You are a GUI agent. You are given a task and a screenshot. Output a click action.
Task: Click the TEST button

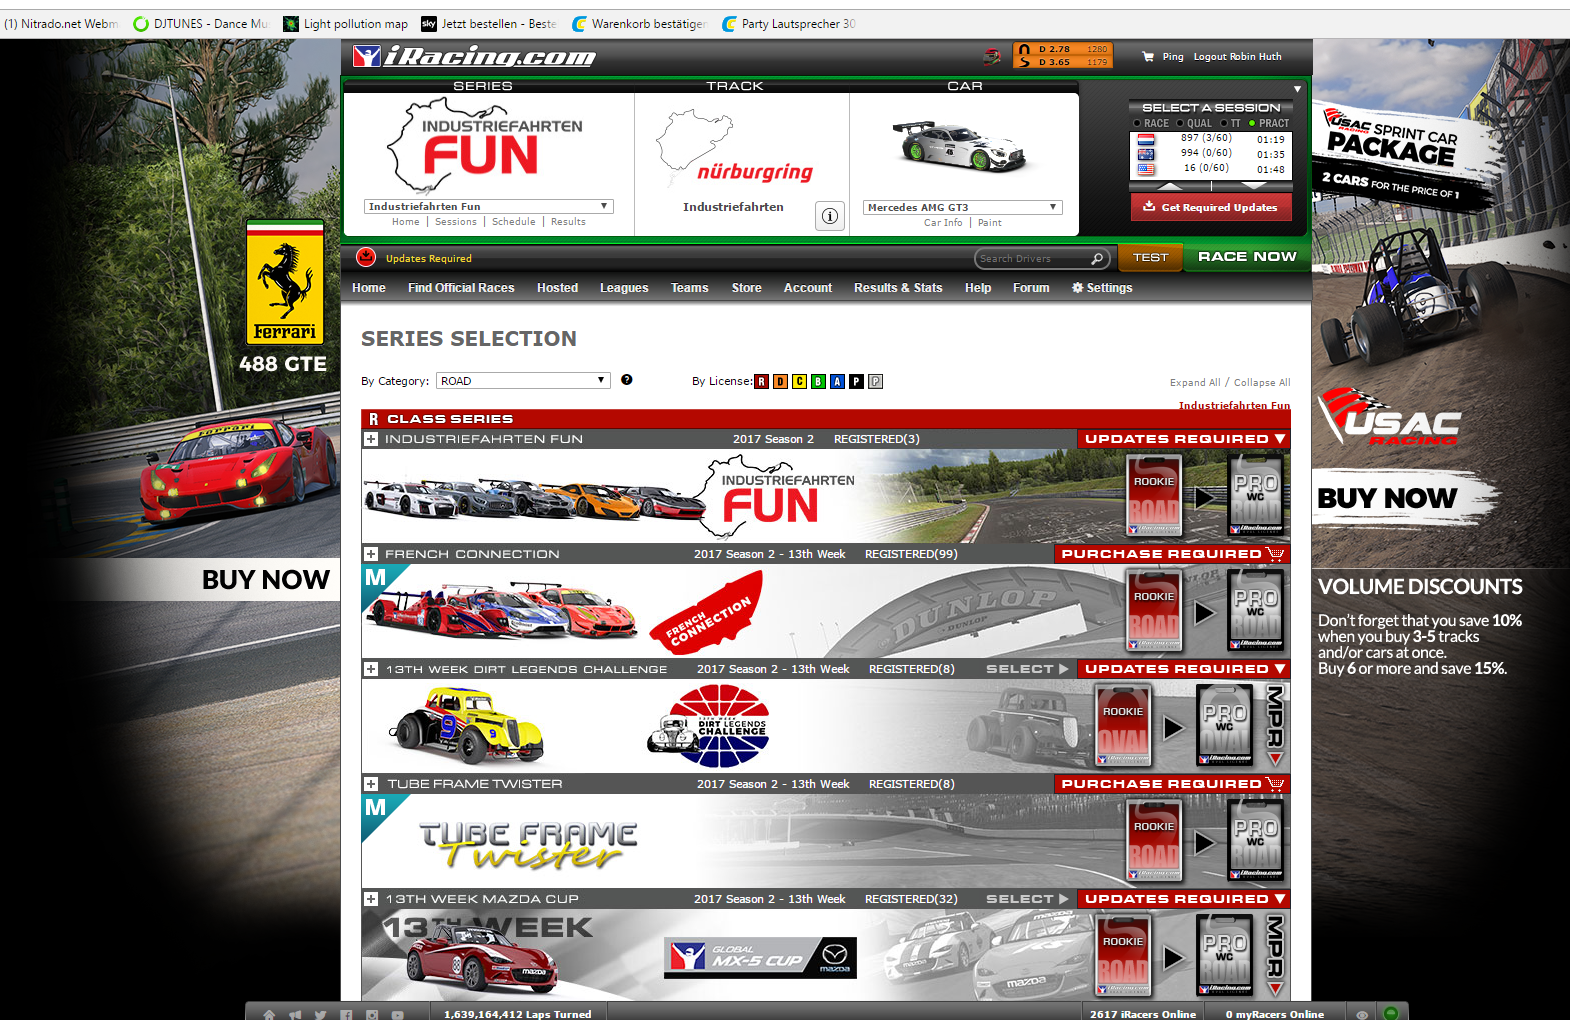[x=1150, y=257]
